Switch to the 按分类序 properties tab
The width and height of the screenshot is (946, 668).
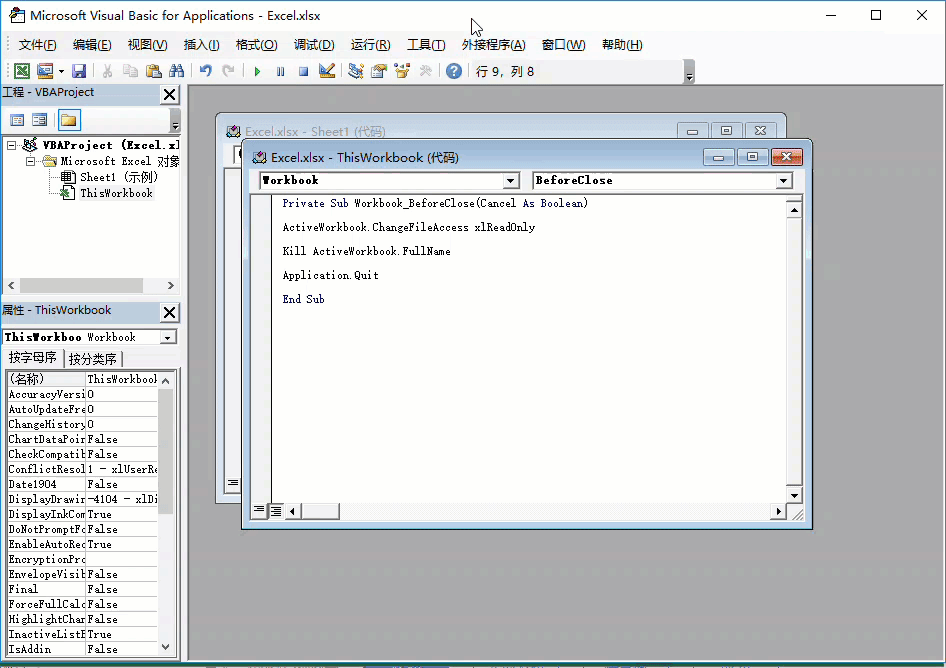tap(92, 359)
